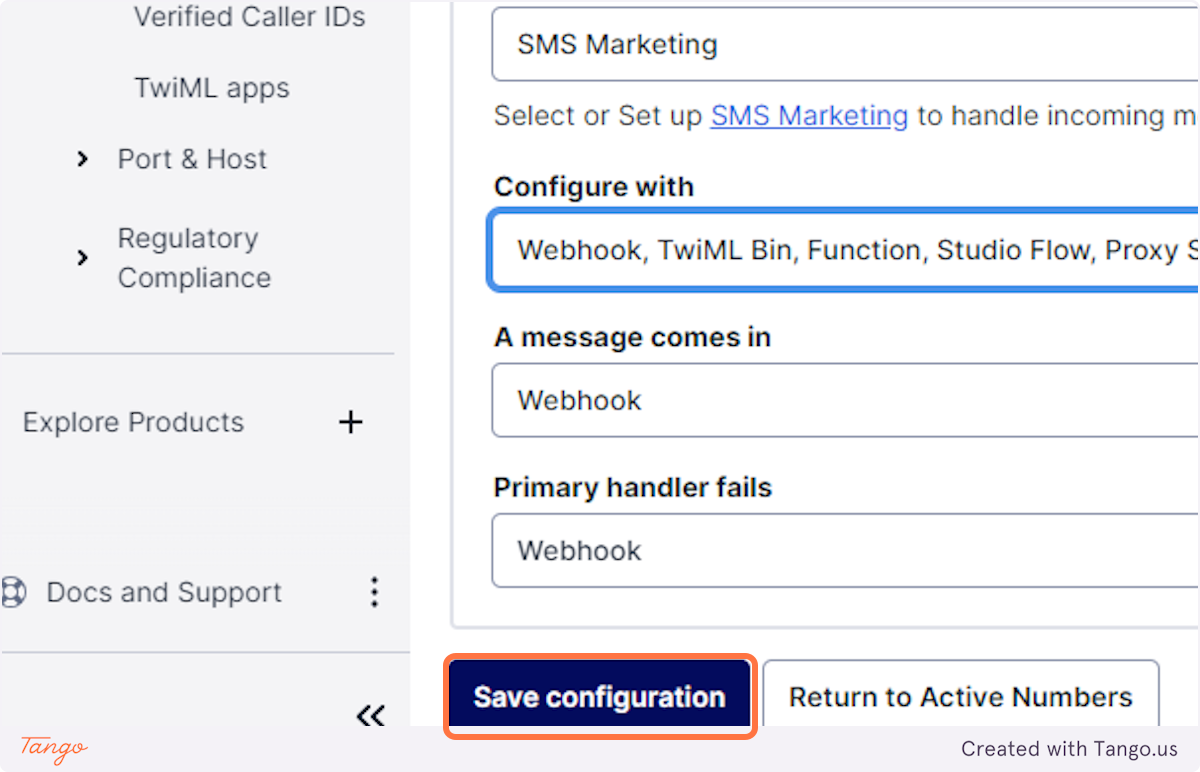Click the 'Primary handler fails' label
The height and width of the screenshot is (772, 1200).
(633, 487)
